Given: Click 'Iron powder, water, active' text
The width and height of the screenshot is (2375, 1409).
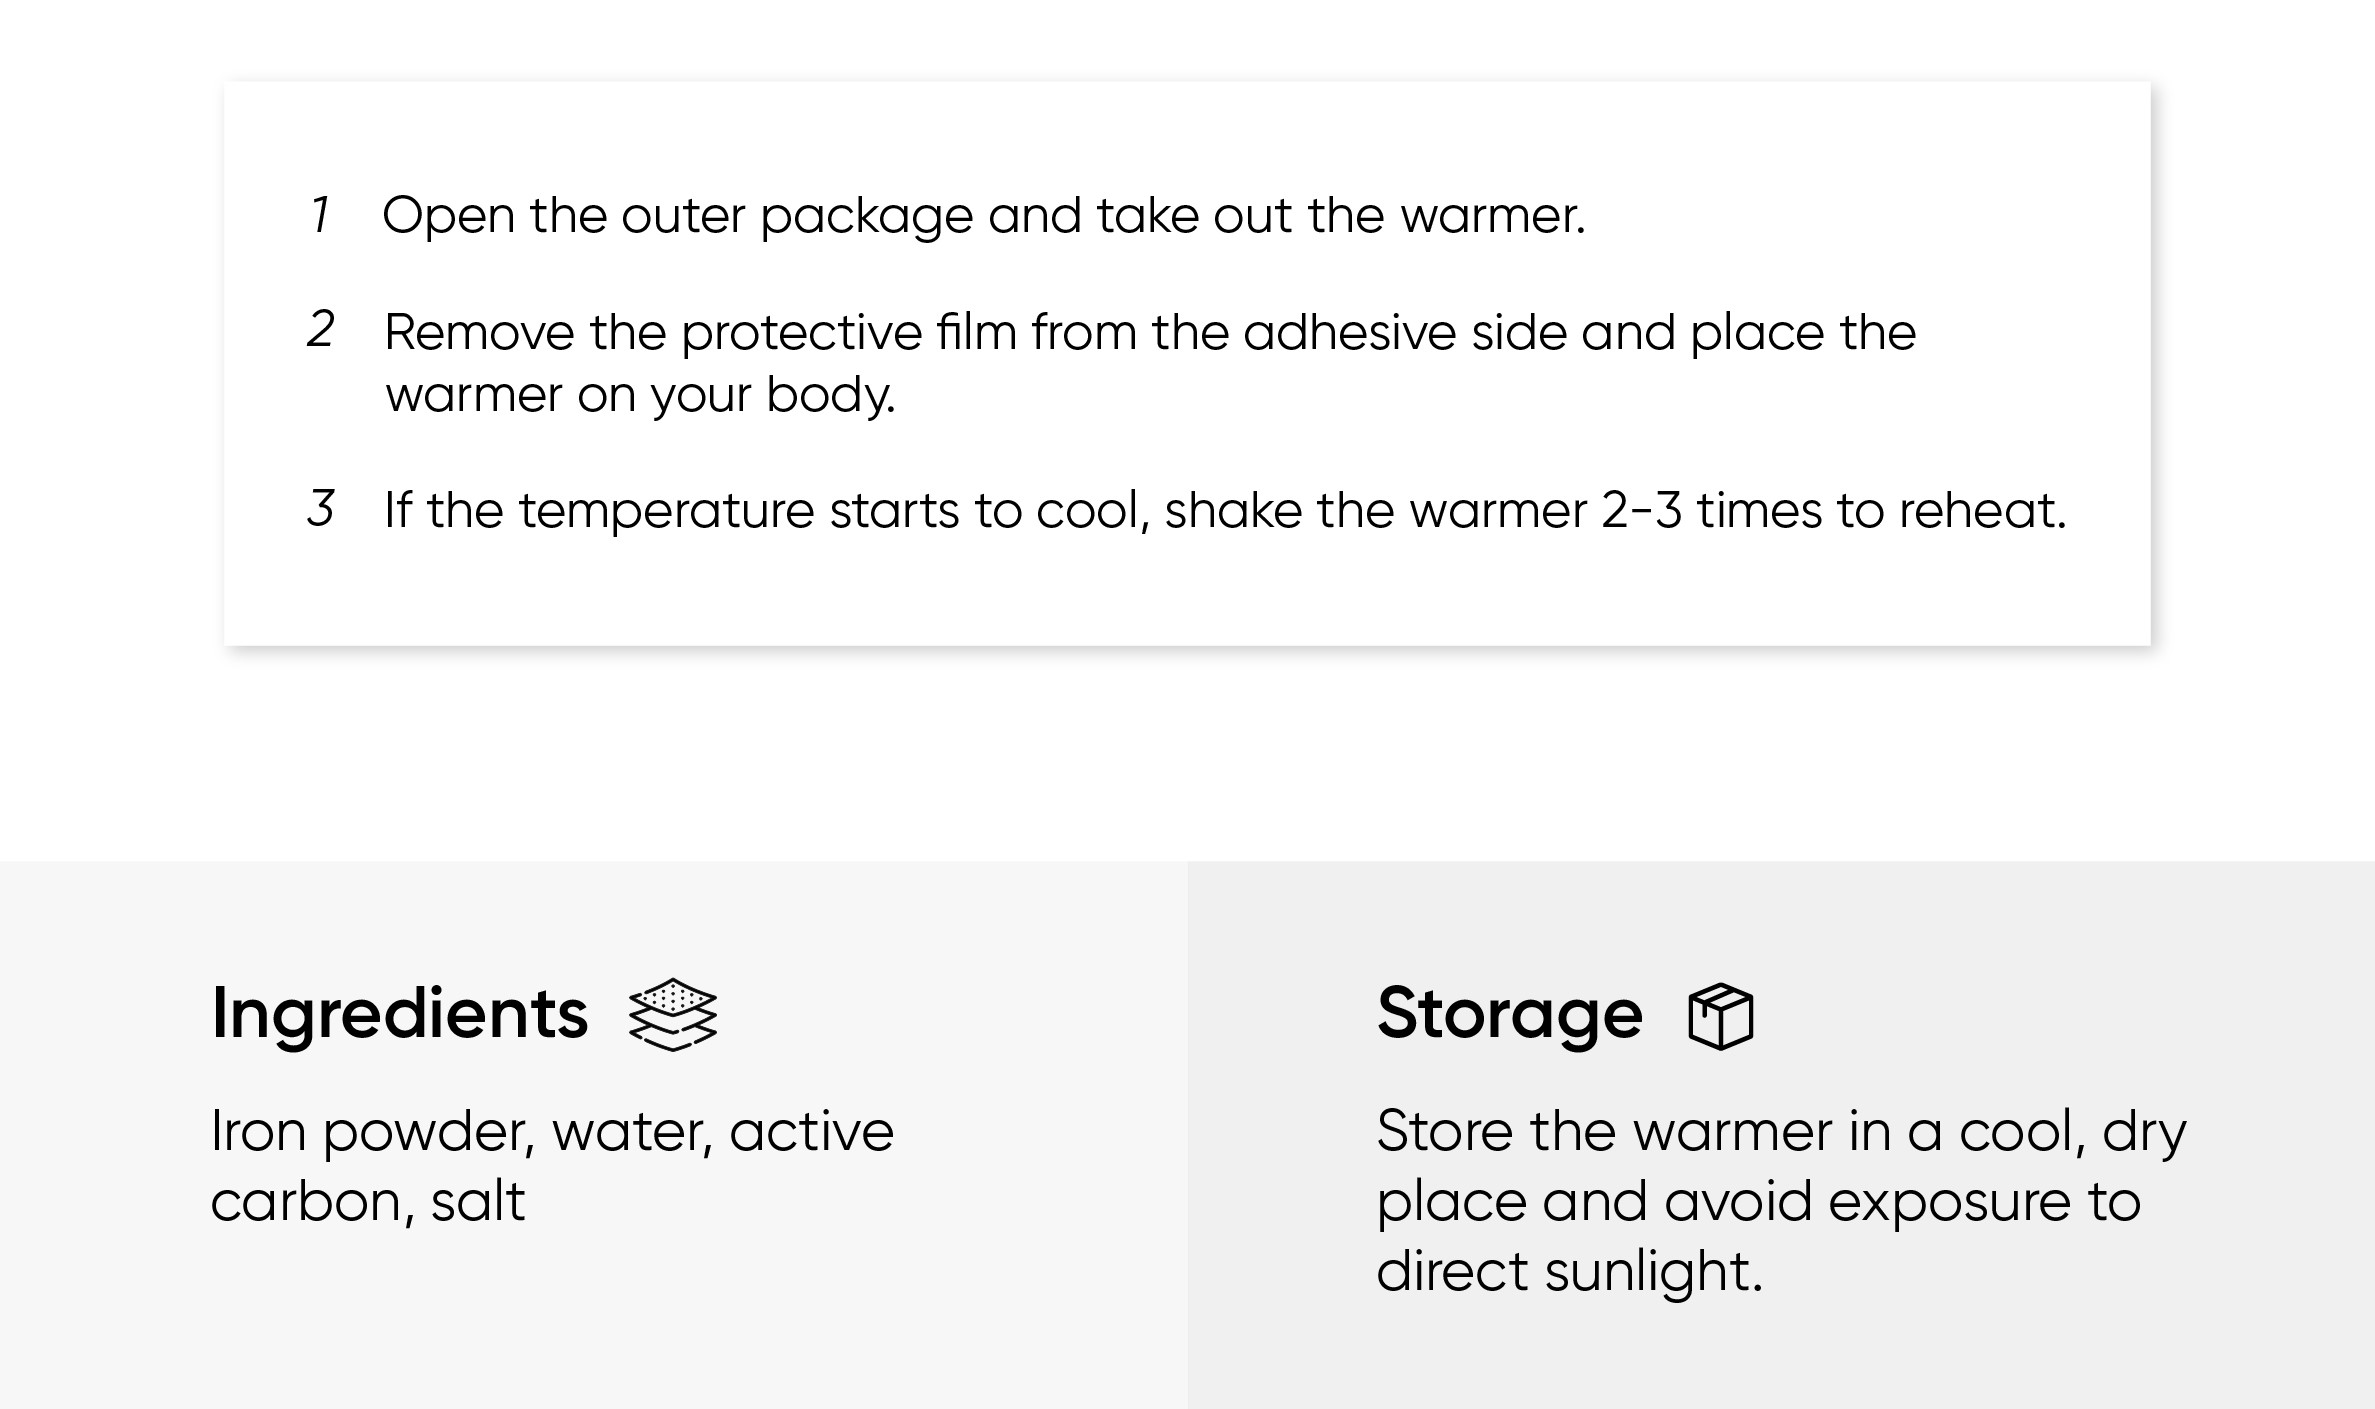Looking at the screenshot, I should (552, 1132).
